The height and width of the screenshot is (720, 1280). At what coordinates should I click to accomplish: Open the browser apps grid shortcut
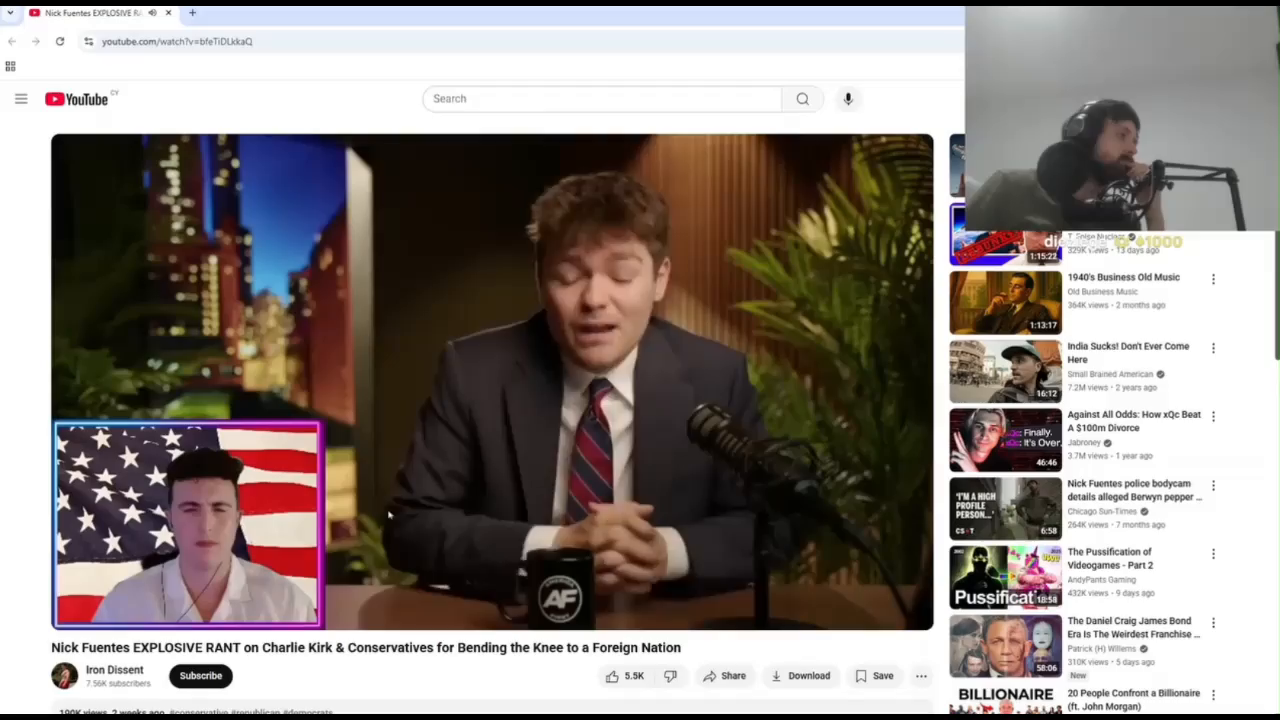click(10, 66)
